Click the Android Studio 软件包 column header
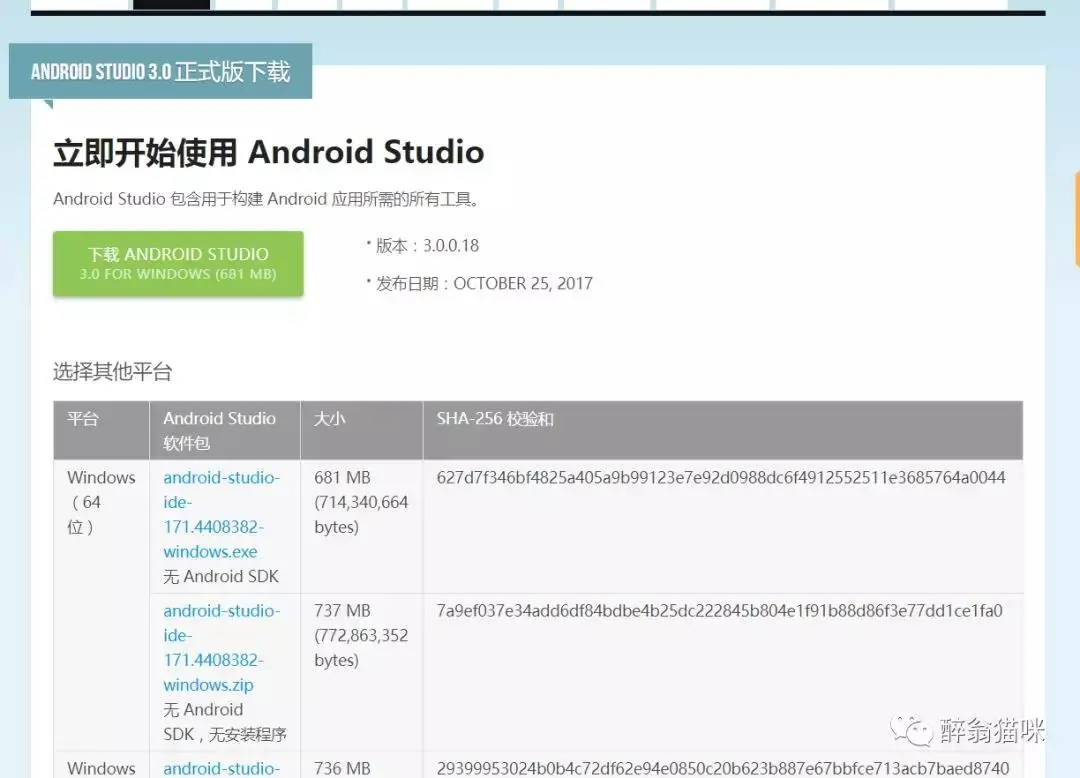This screenshot has height=778, width=1080. click(x=225, y=430)
